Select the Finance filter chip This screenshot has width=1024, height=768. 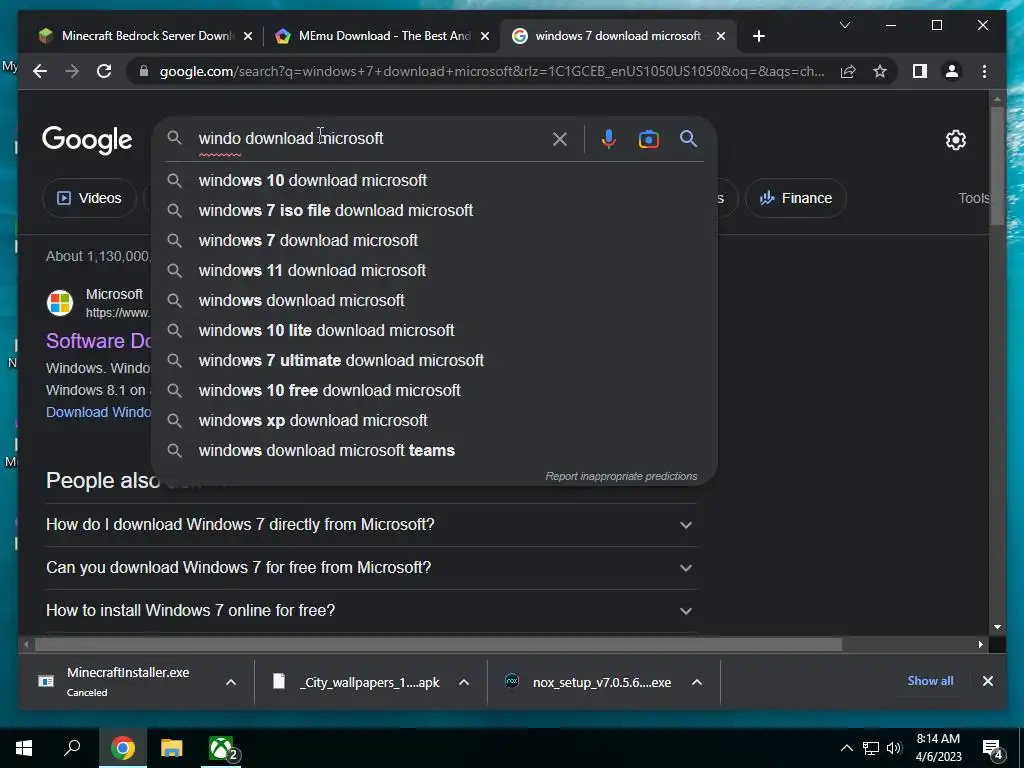point(795,198)
